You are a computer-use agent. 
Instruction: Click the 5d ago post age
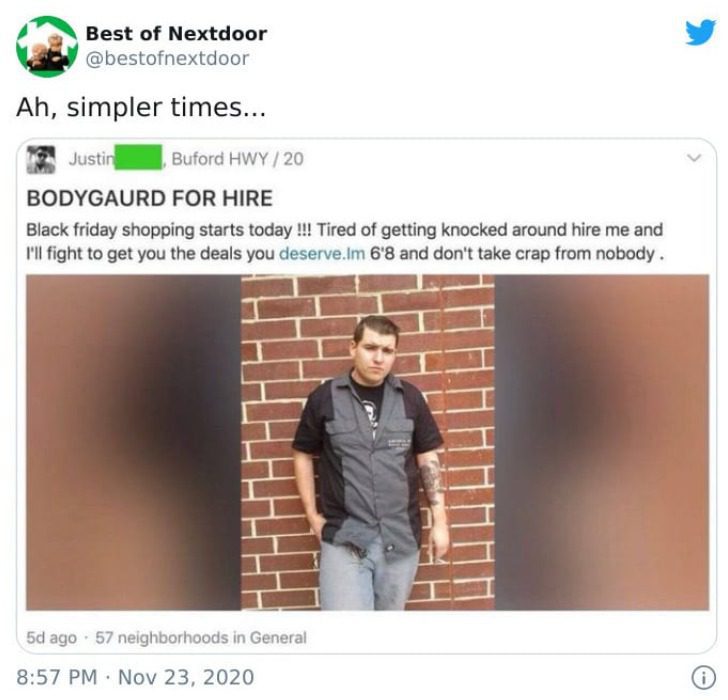(x=52, y=637)
